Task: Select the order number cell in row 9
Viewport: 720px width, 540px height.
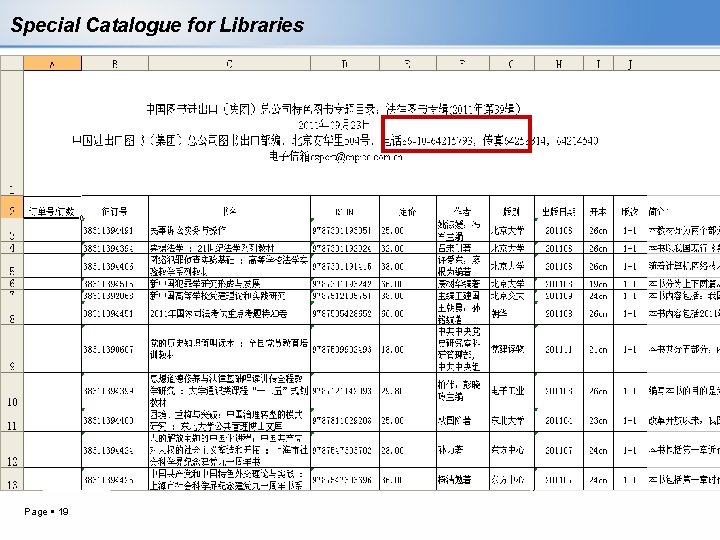Action: [115, 349]
